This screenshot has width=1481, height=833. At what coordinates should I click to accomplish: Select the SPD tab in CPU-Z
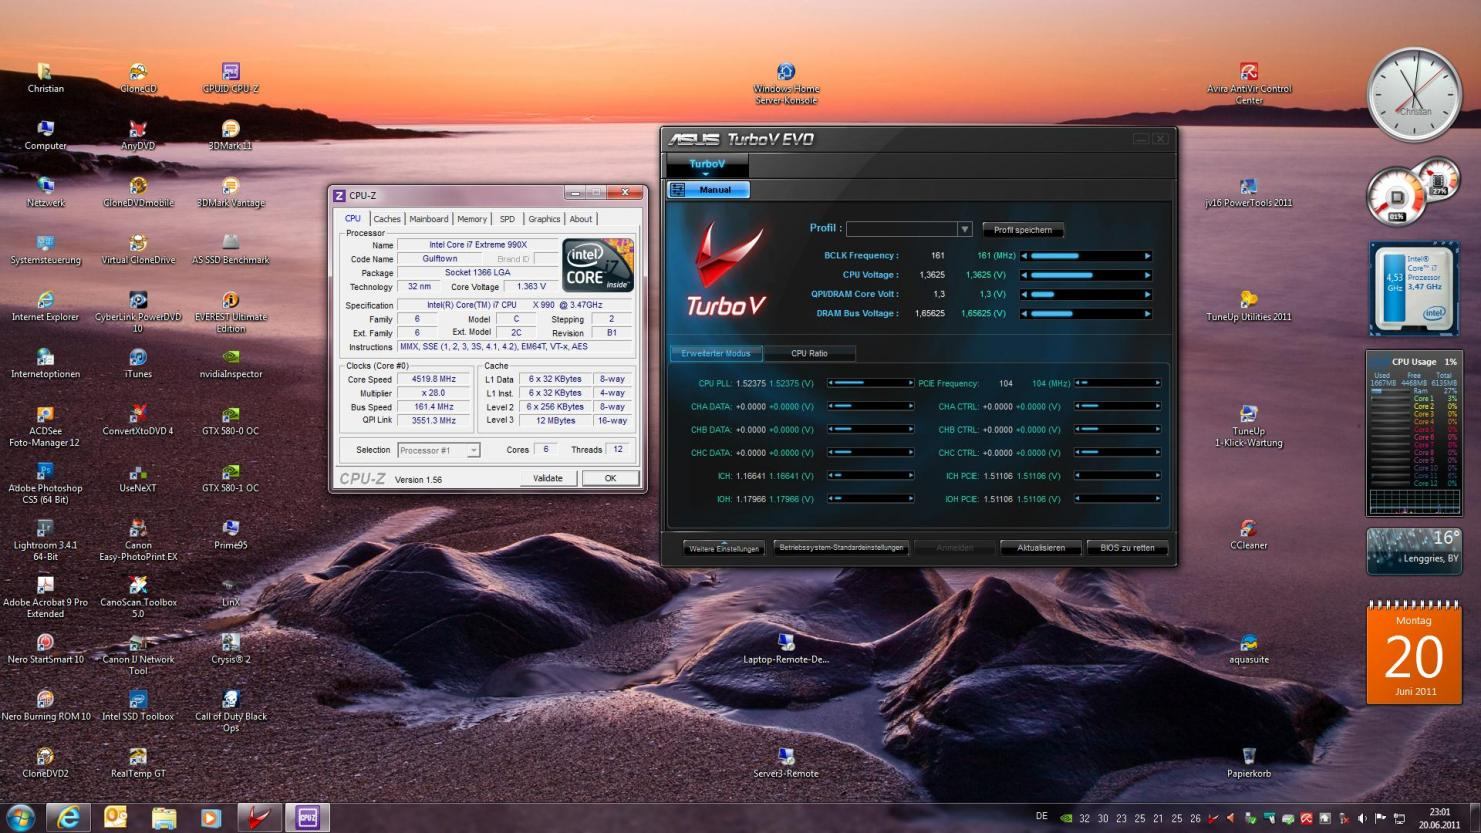507,219
